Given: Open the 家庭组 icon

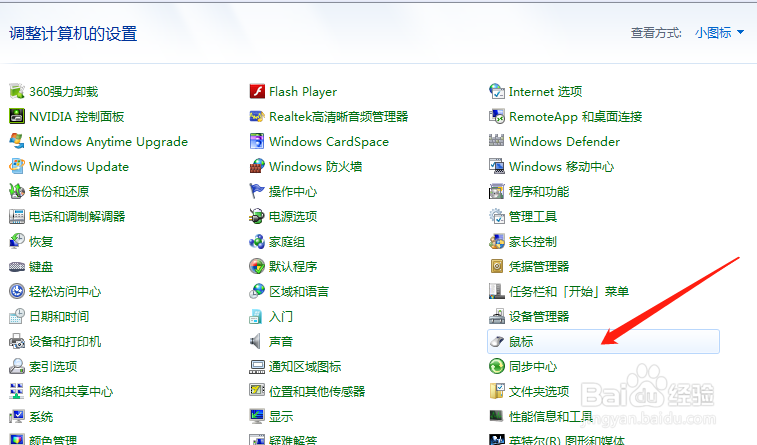Looking at the screenshot, I should [x=257, y=241].
